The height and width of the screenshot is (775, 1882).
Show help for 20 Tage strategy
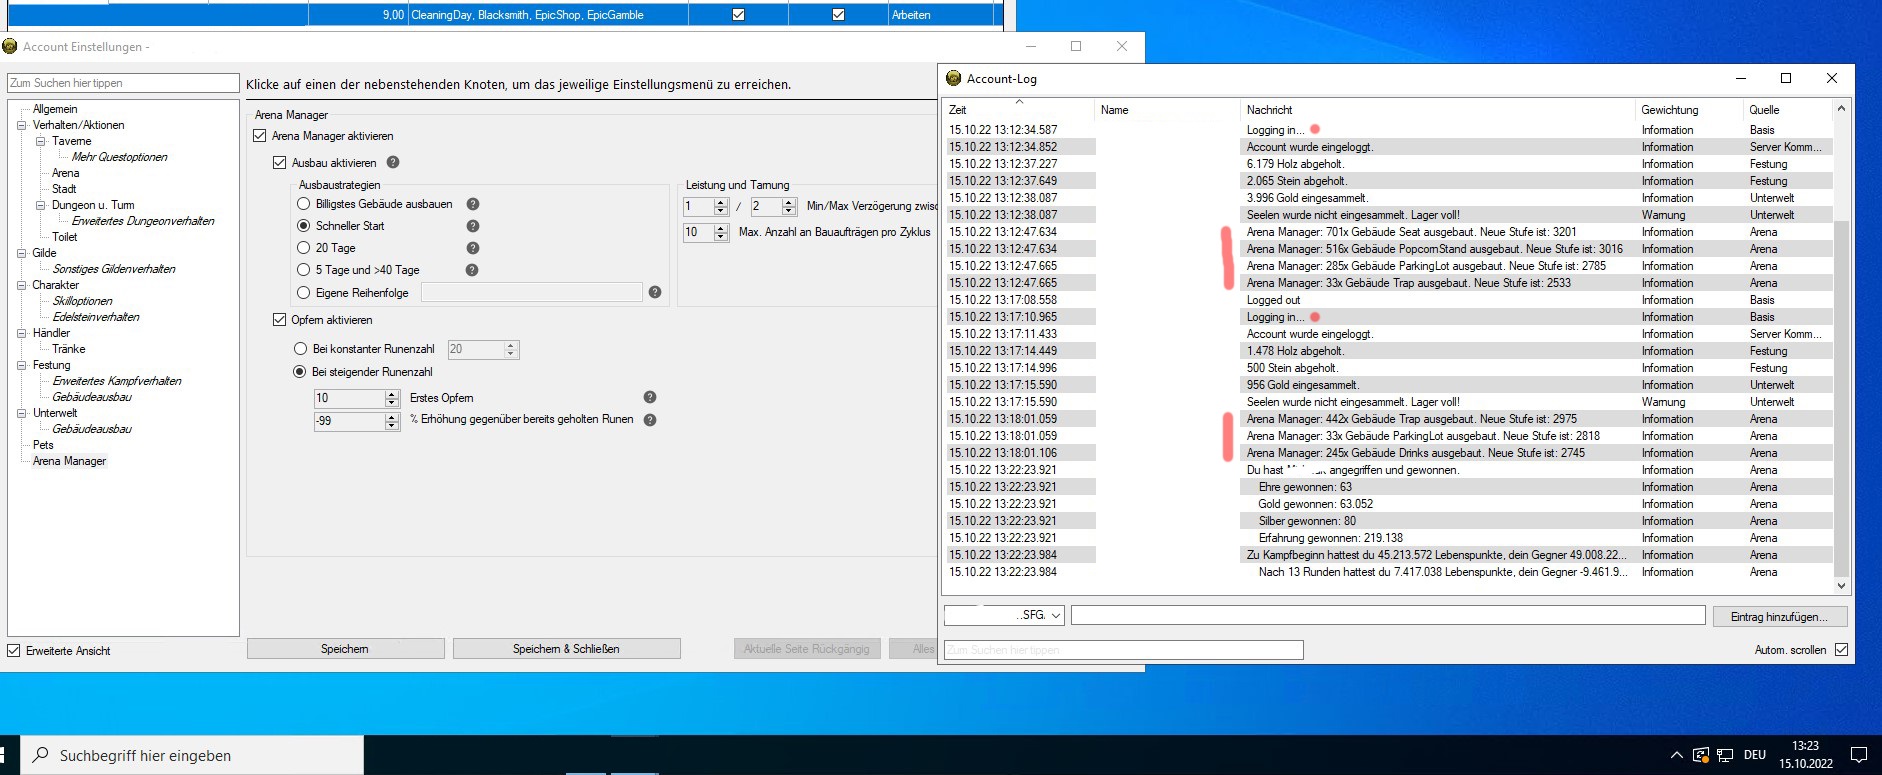pyautogui.click(x=473, y=248)
